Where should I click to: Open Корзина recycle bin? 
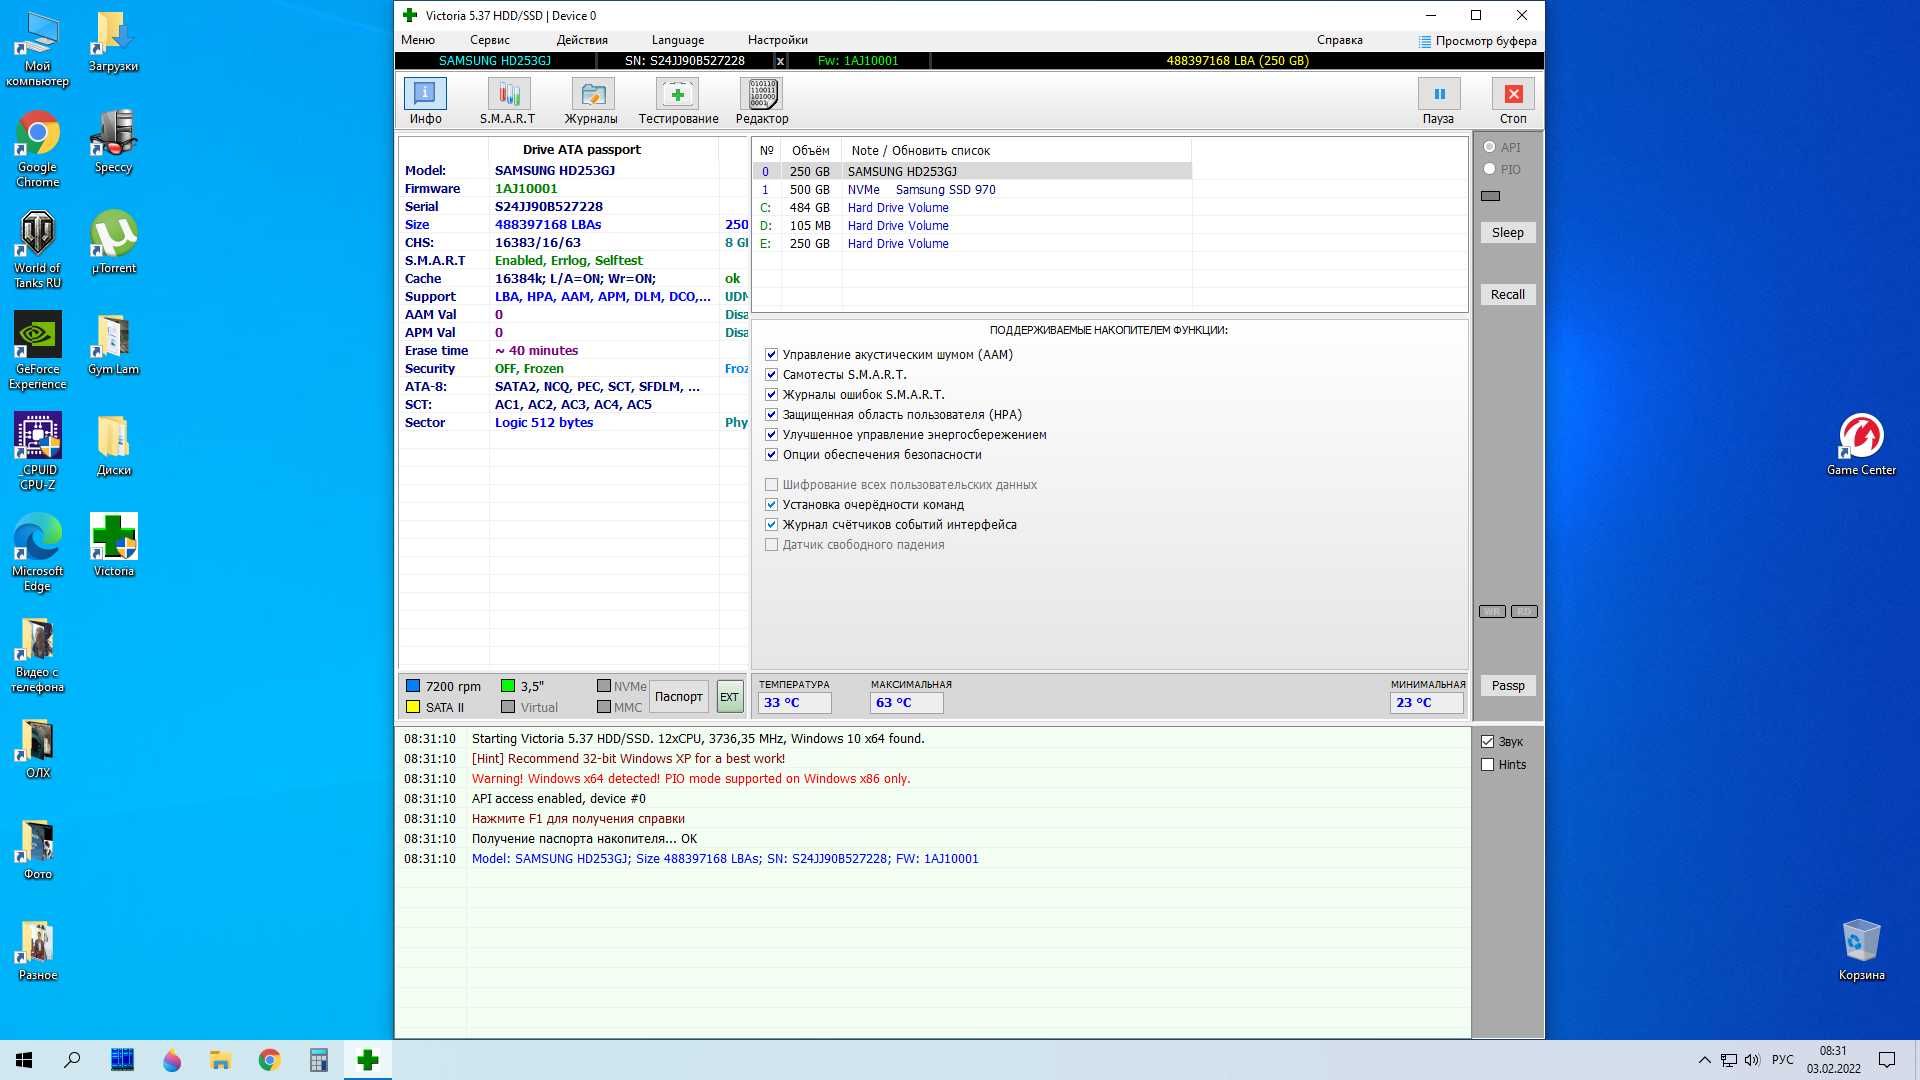click(1861, 950)
